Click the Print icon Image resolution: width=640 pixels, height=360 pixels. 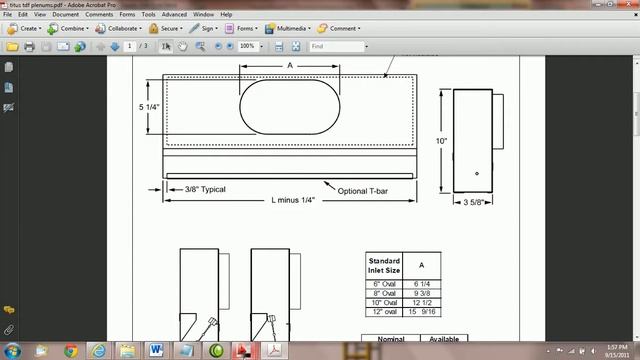29,47
